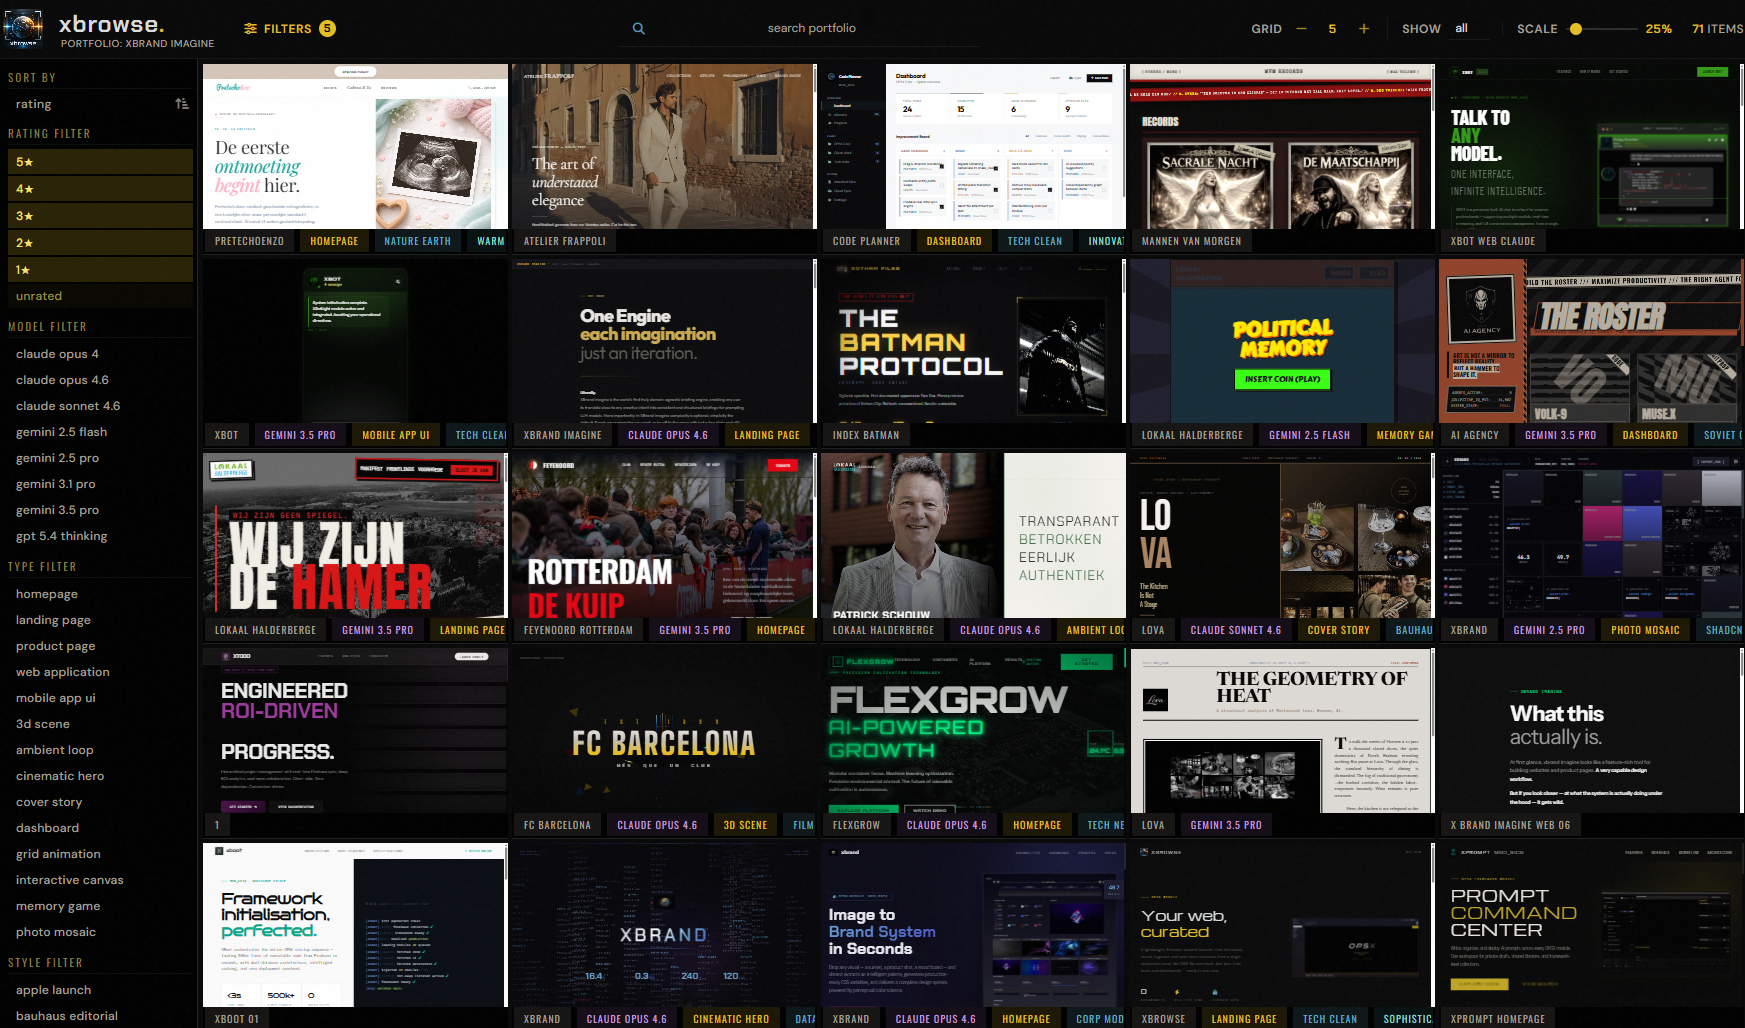Toggle the 1★ rating filter
This screenshot has height=1028, width=1745.
tap(100, 270)
